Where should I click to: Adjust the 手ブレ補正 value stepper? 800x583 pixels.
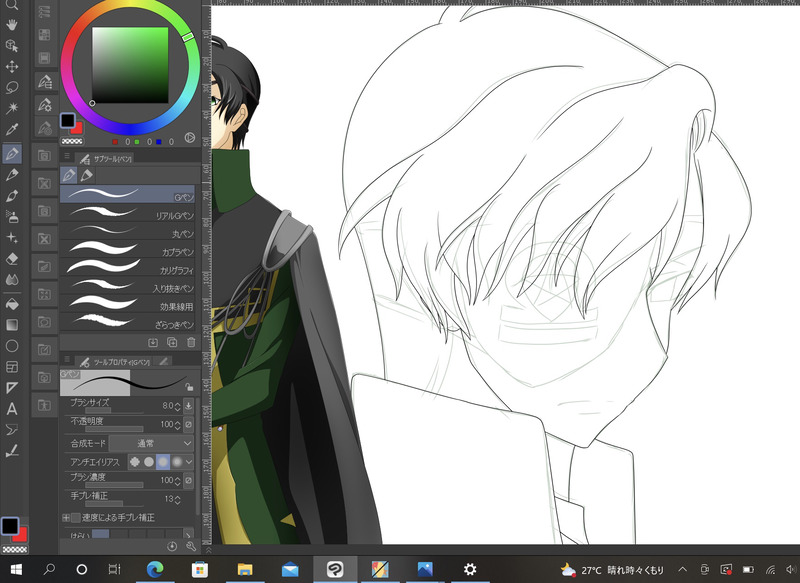point(178,499)
